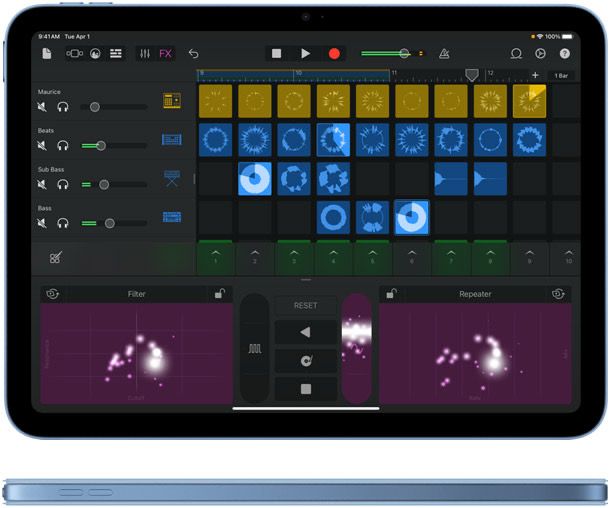Start recording with the red record button

(334, 53)
